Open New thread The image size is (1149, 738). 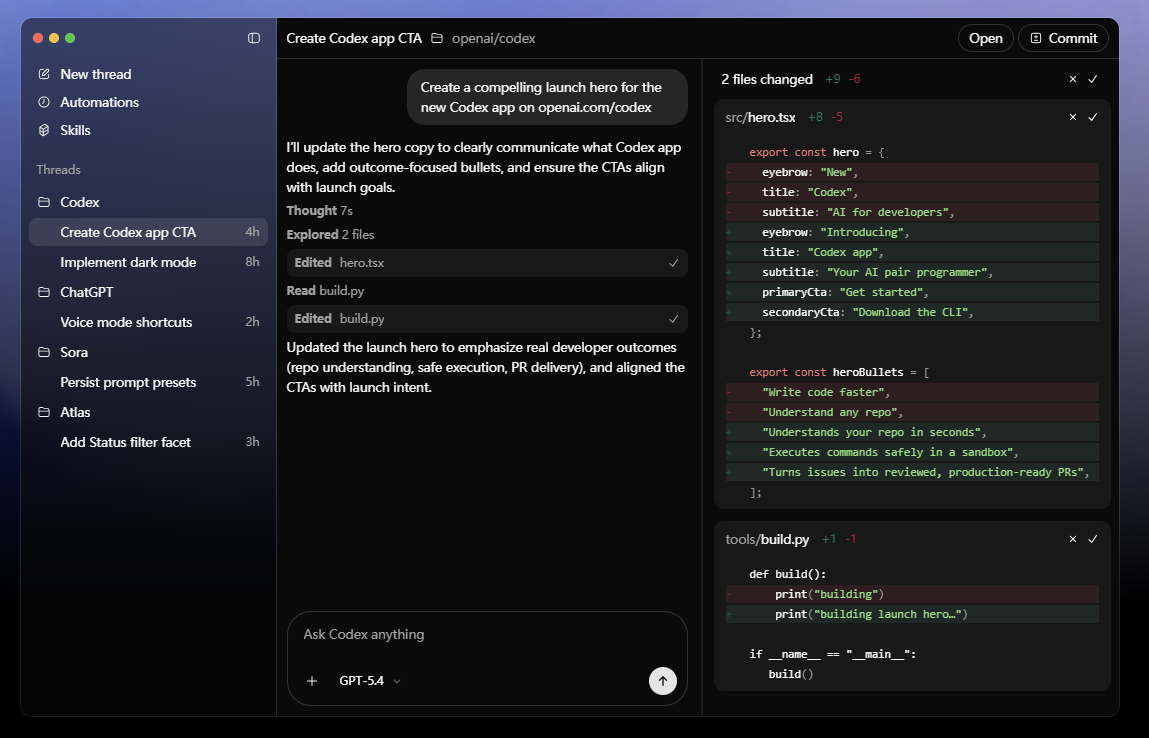click(x=95, y=74)
